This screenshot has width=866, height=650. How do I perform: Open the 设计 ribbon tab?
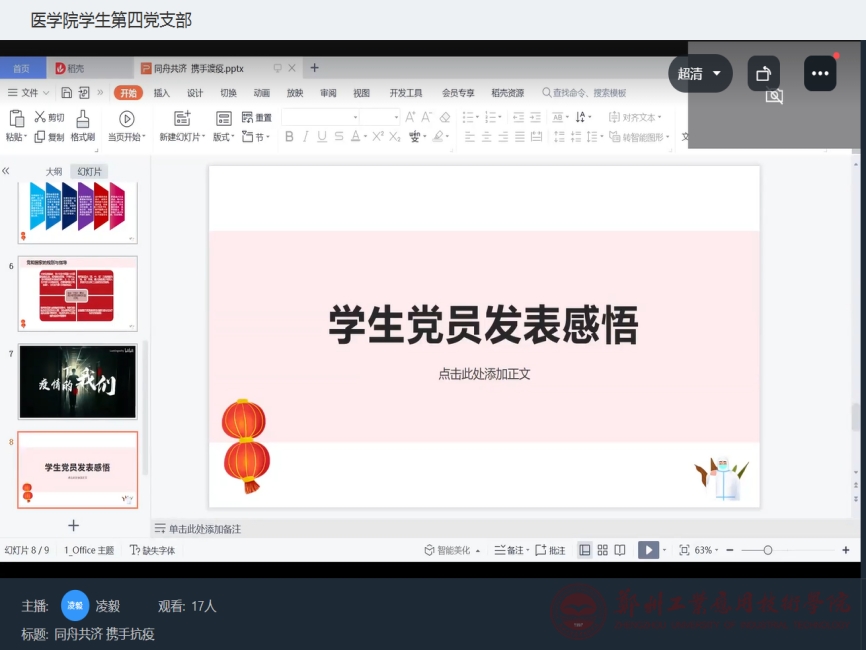click(194, 93)
